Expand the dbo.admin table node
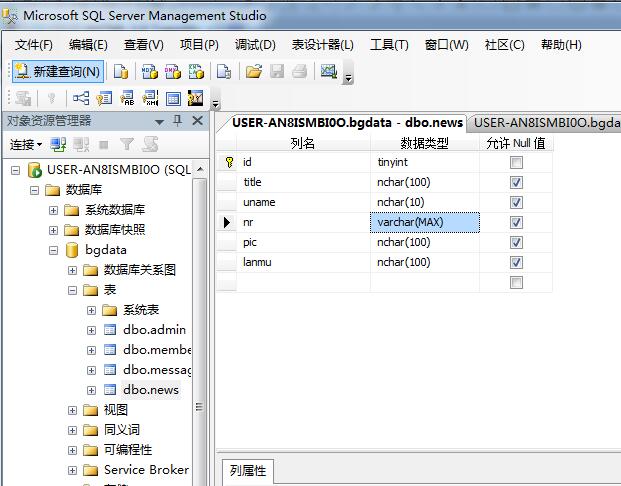 (x=91, y=330)
